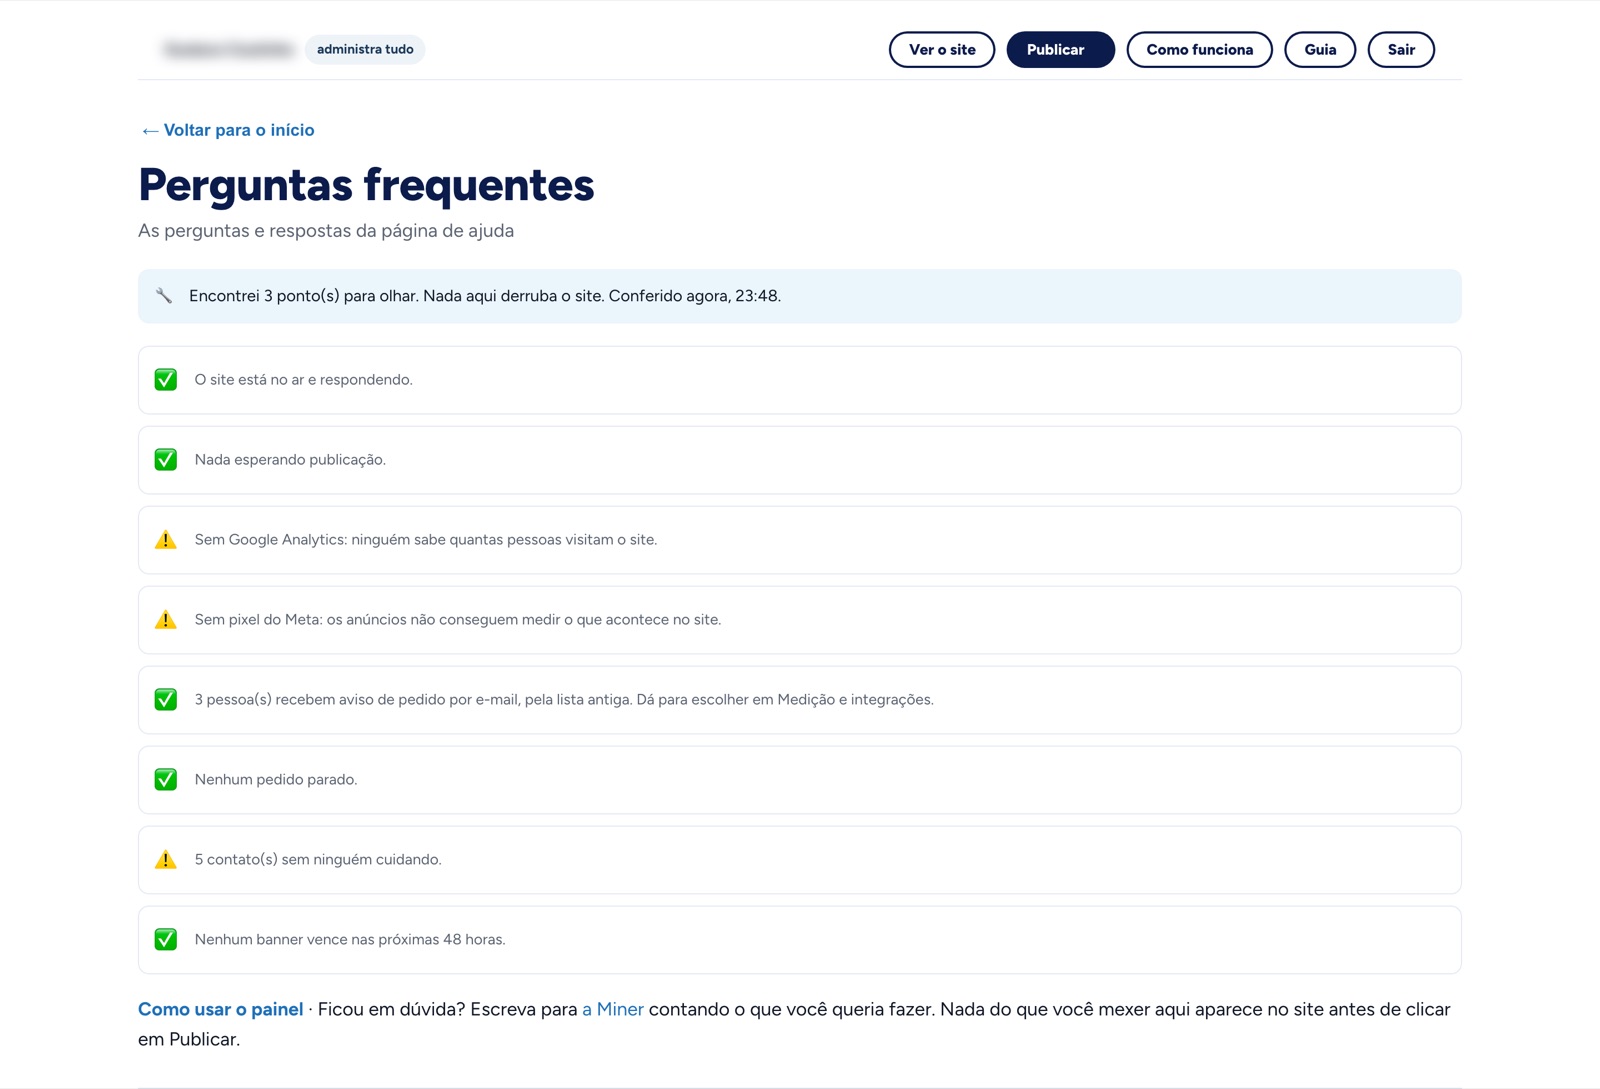Click the wrench icon in the status banner
Image resolution: width=1600 pixels, height=1089 pixels.
164,296
